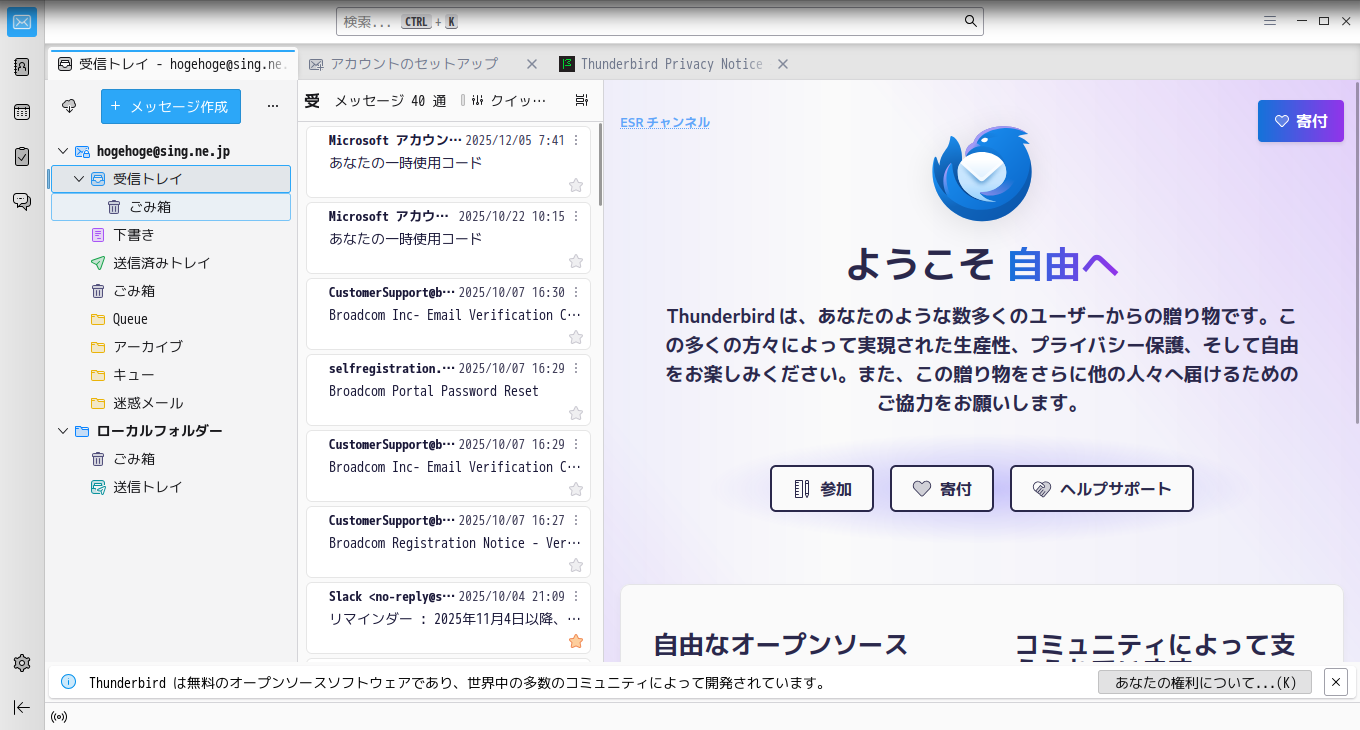
Task: Open Settings via the gear icon
Action: pos(22,663)
